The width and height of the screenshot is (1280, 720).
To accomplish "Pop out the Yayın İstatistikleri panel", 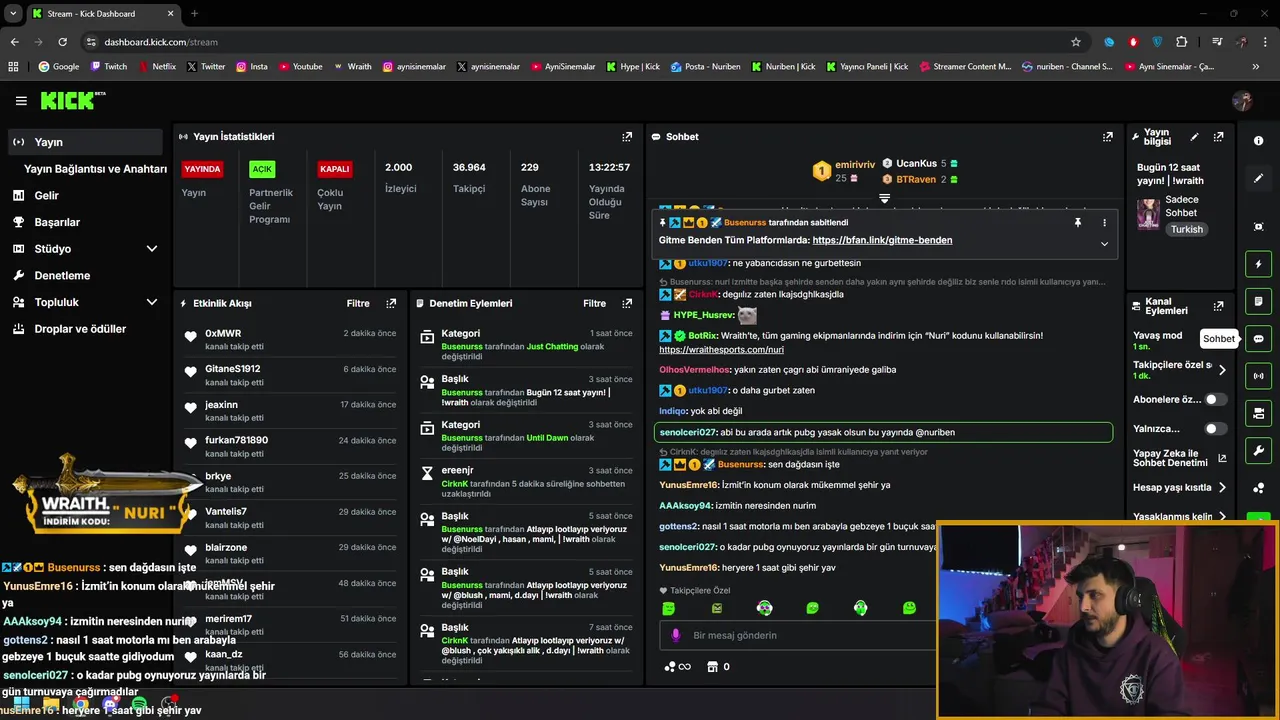I will tap(627, 137).
